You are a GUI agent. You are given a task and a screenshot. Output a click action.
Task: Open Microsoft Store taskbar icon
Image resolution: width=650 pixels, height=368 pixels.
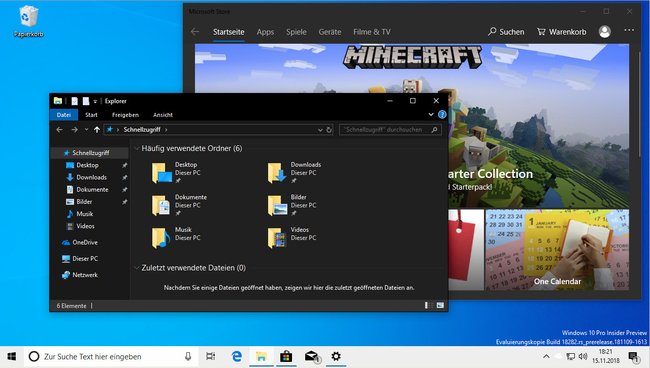pyautogui.click(x=286, y=356)
